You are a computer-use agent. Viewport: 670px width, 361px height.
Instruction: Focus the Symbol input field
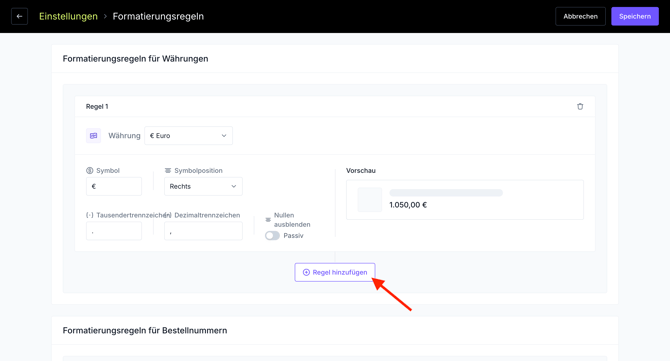coord(114,186)
